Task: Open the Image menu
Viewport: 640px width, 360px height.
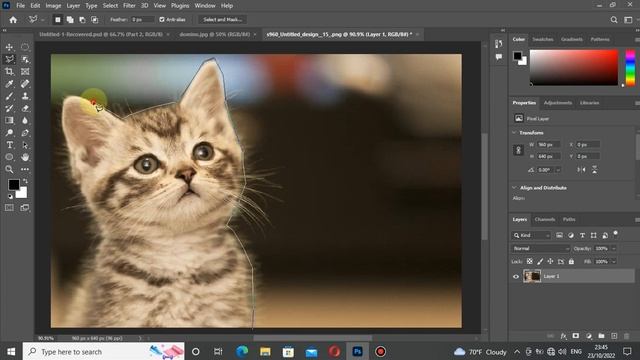Action: (x=53, y=6)
